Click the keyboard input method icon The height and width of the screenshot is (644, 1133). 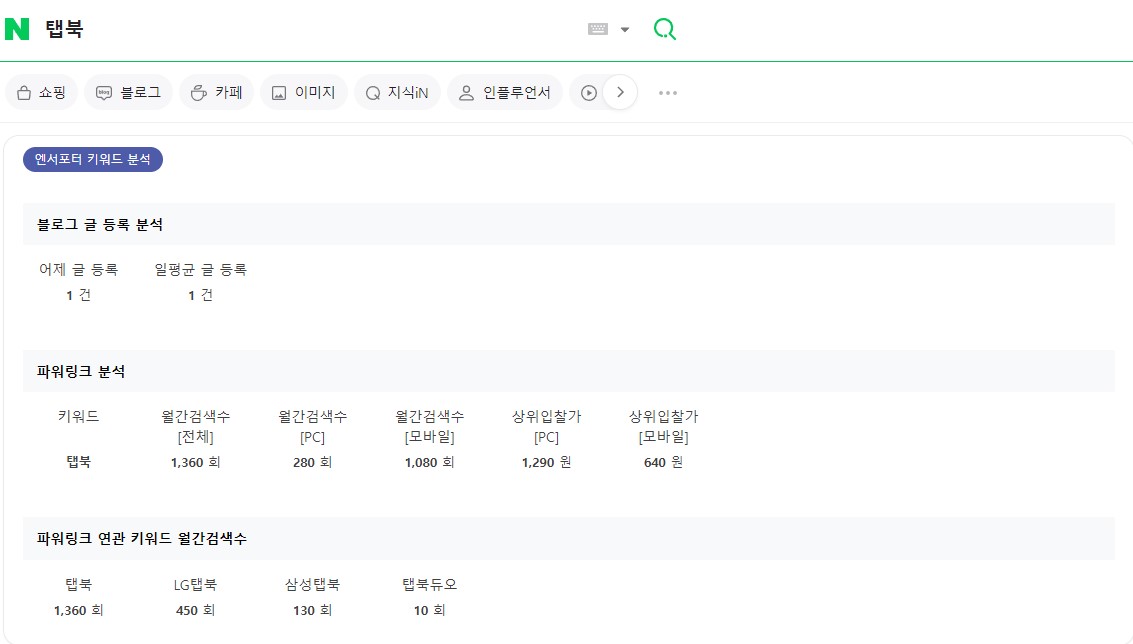click(600, 29)
